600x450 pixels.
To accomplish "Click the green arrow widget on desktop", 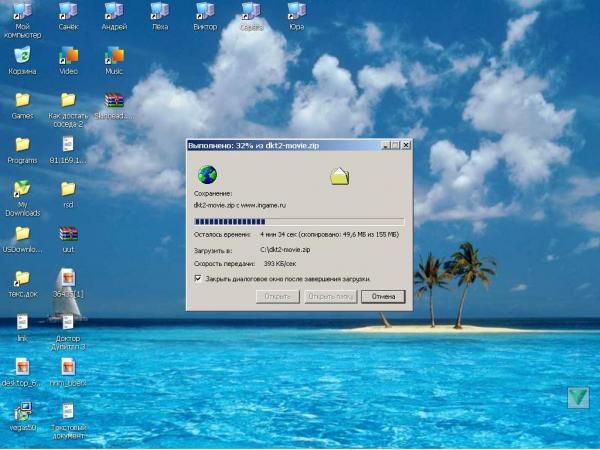I will (578, 397).
